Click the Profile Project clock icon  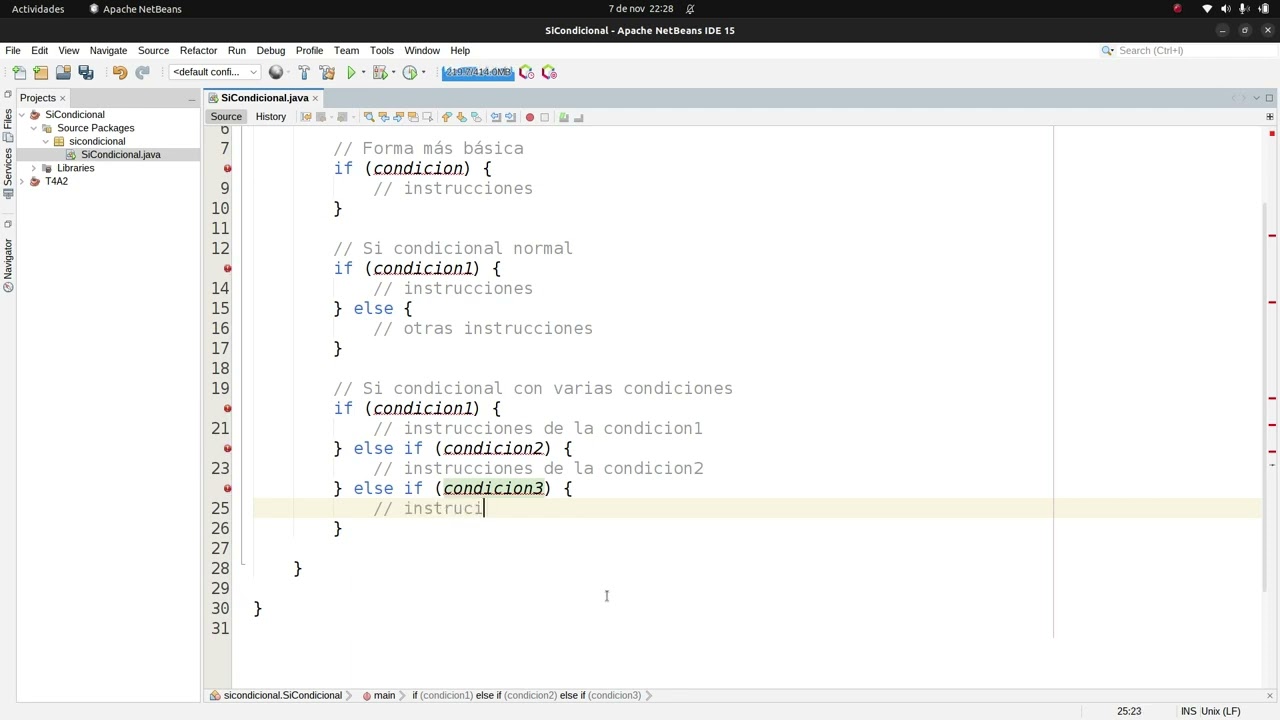409,72
